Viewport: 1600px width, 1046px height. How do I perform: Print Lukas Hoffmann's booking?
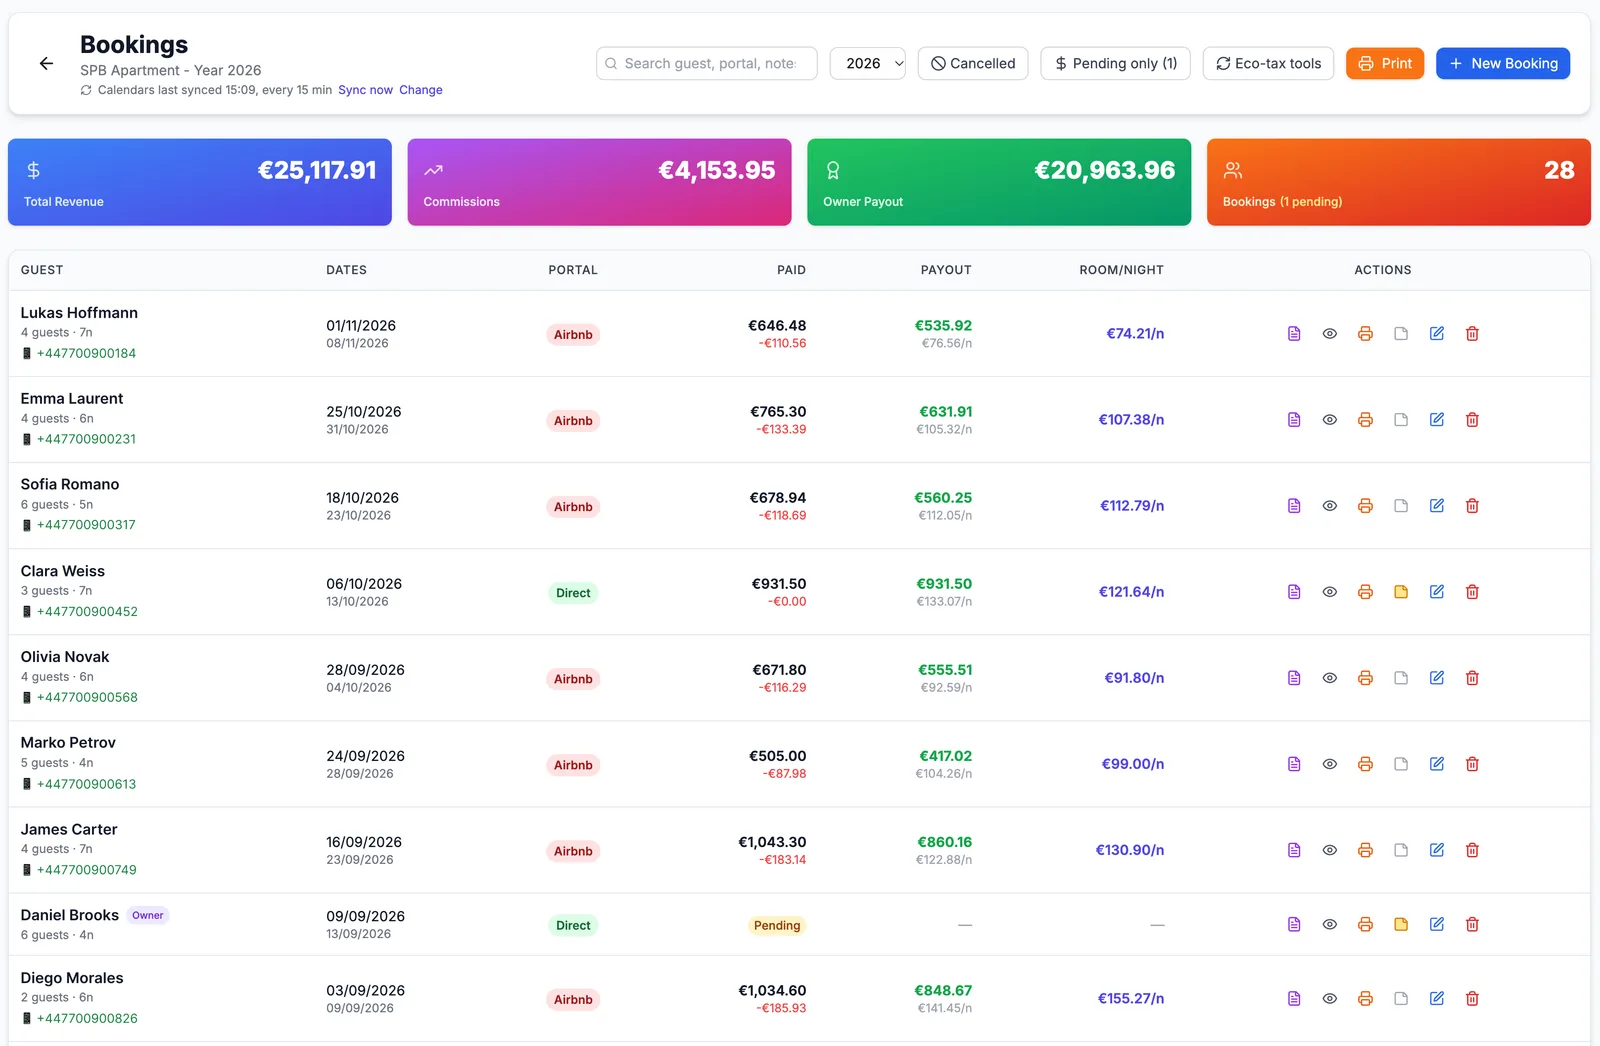click(x=1365, y=334)
